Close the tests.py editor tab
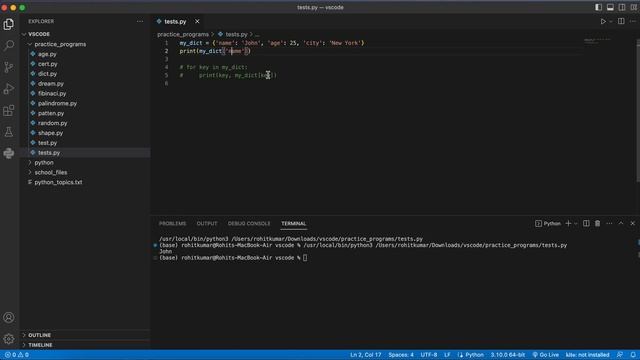 click(x=197, y=21)
